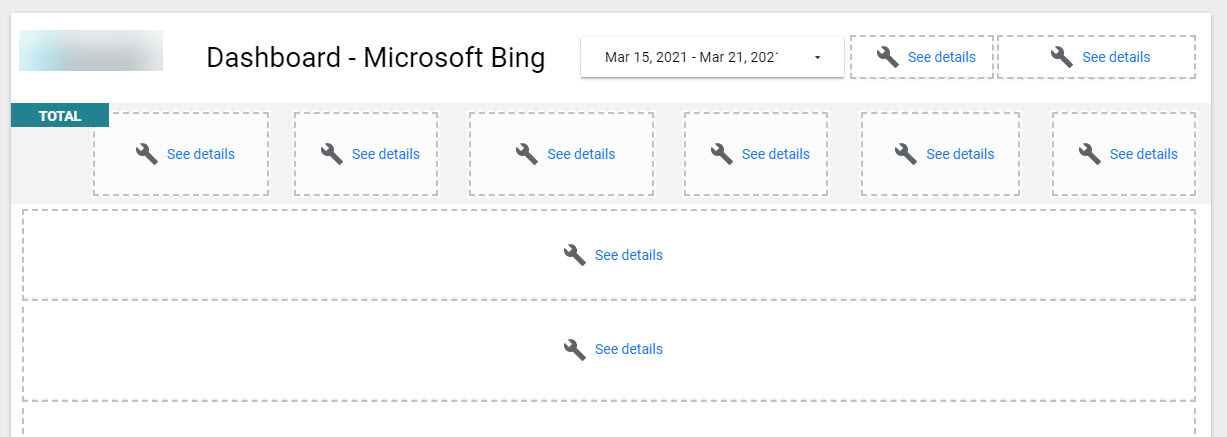Click wrench icon in fifth TOTAL row box
Viewport: 1227px width, 437px height.
[x=906, y=154]
